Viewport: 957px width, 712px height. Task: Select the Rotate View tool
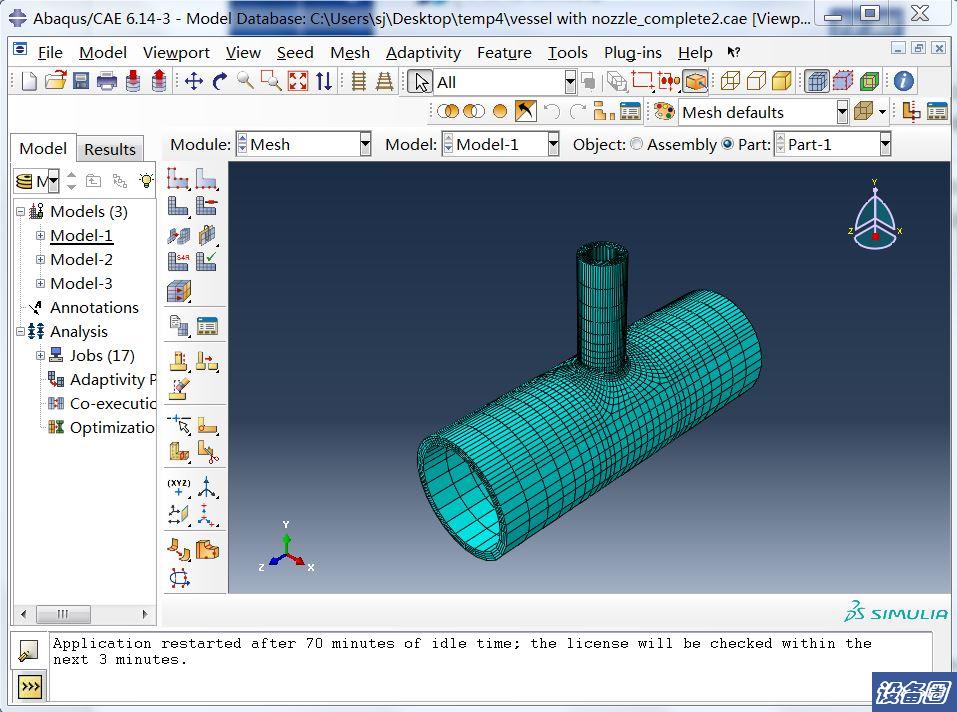220,81
